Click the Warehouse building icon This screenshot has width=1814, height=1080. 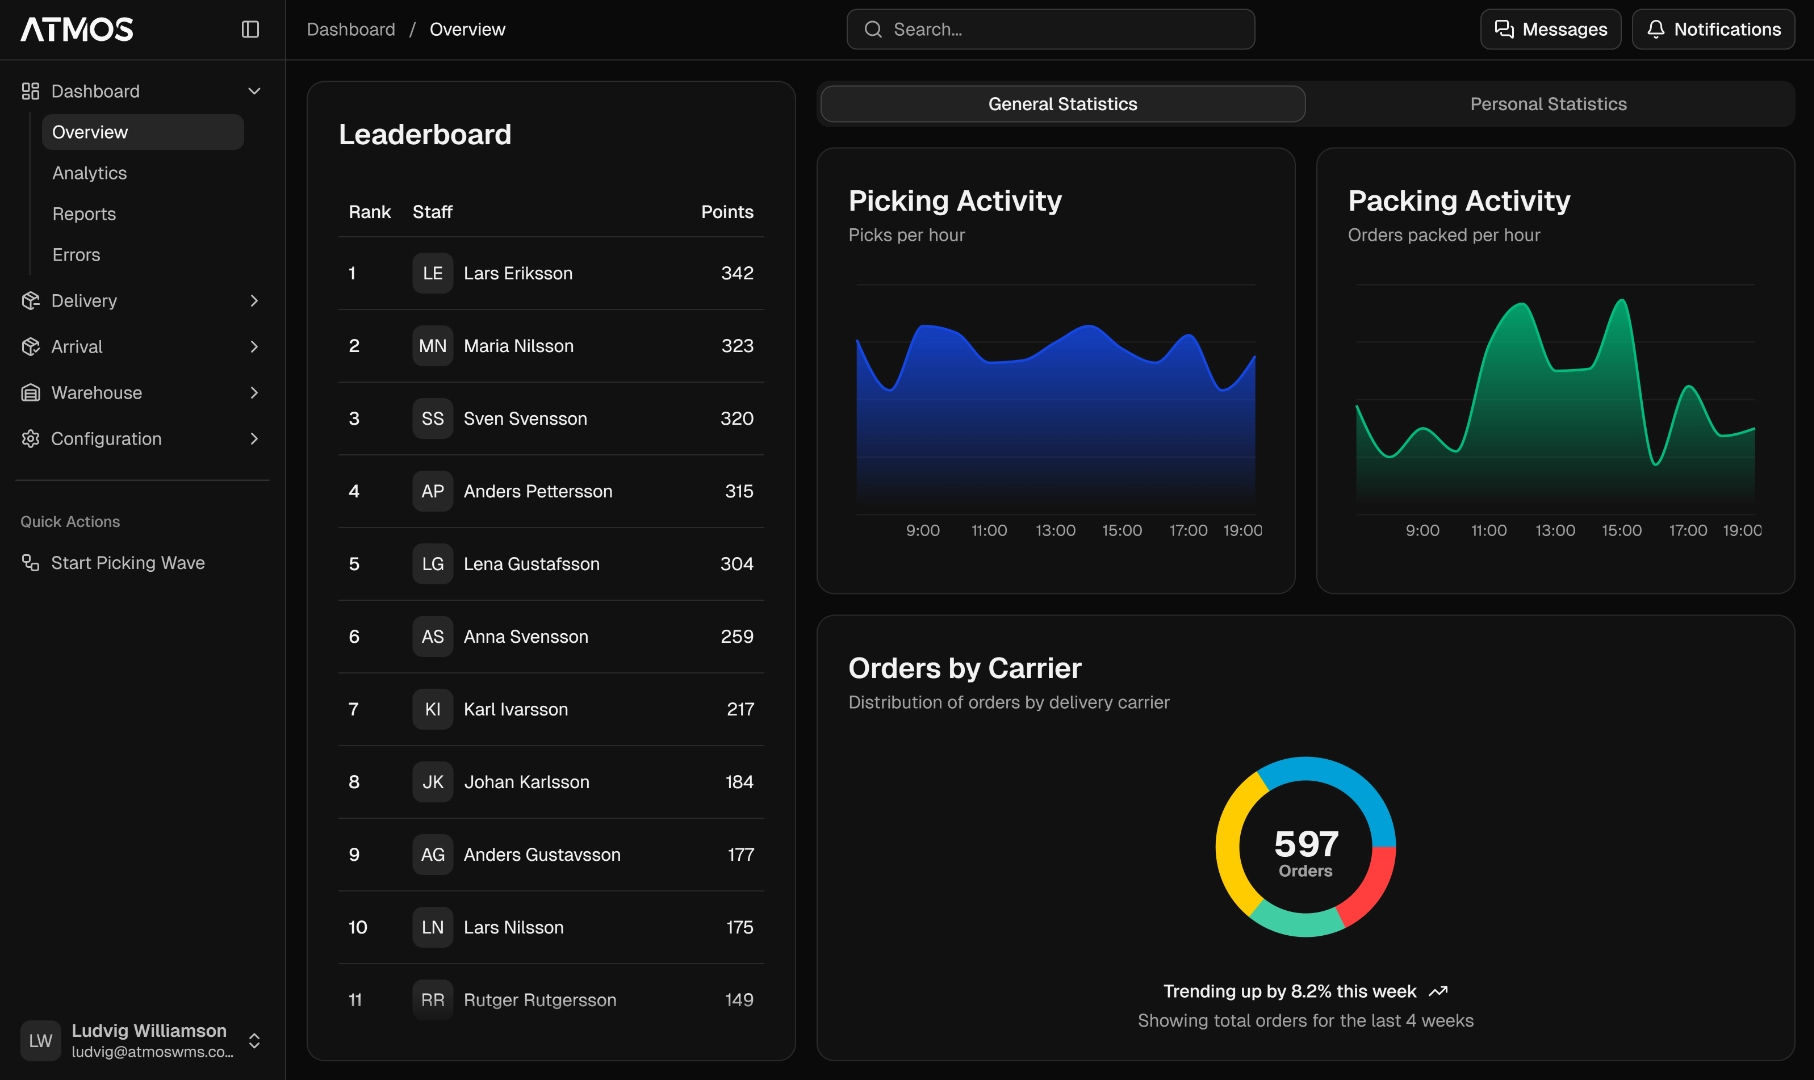(30, 393)
